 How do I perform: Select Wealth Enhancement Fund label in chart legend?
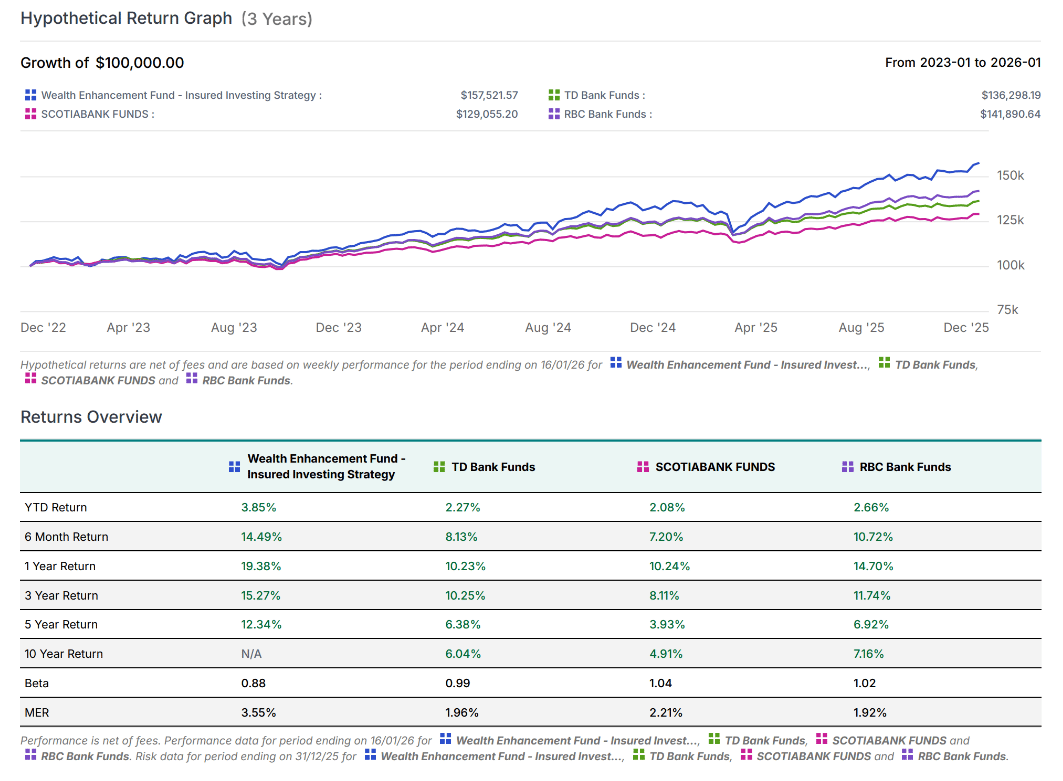point(181,96)
